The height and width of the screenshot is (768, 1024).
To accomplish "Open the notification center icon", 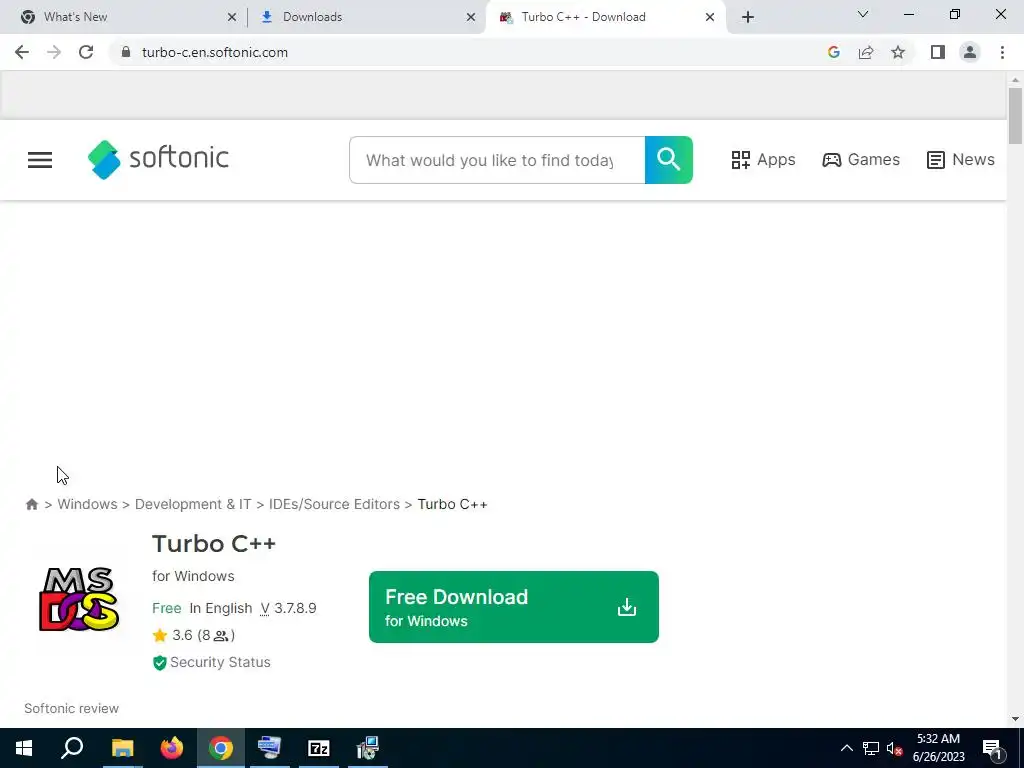I will click(993, 748).
